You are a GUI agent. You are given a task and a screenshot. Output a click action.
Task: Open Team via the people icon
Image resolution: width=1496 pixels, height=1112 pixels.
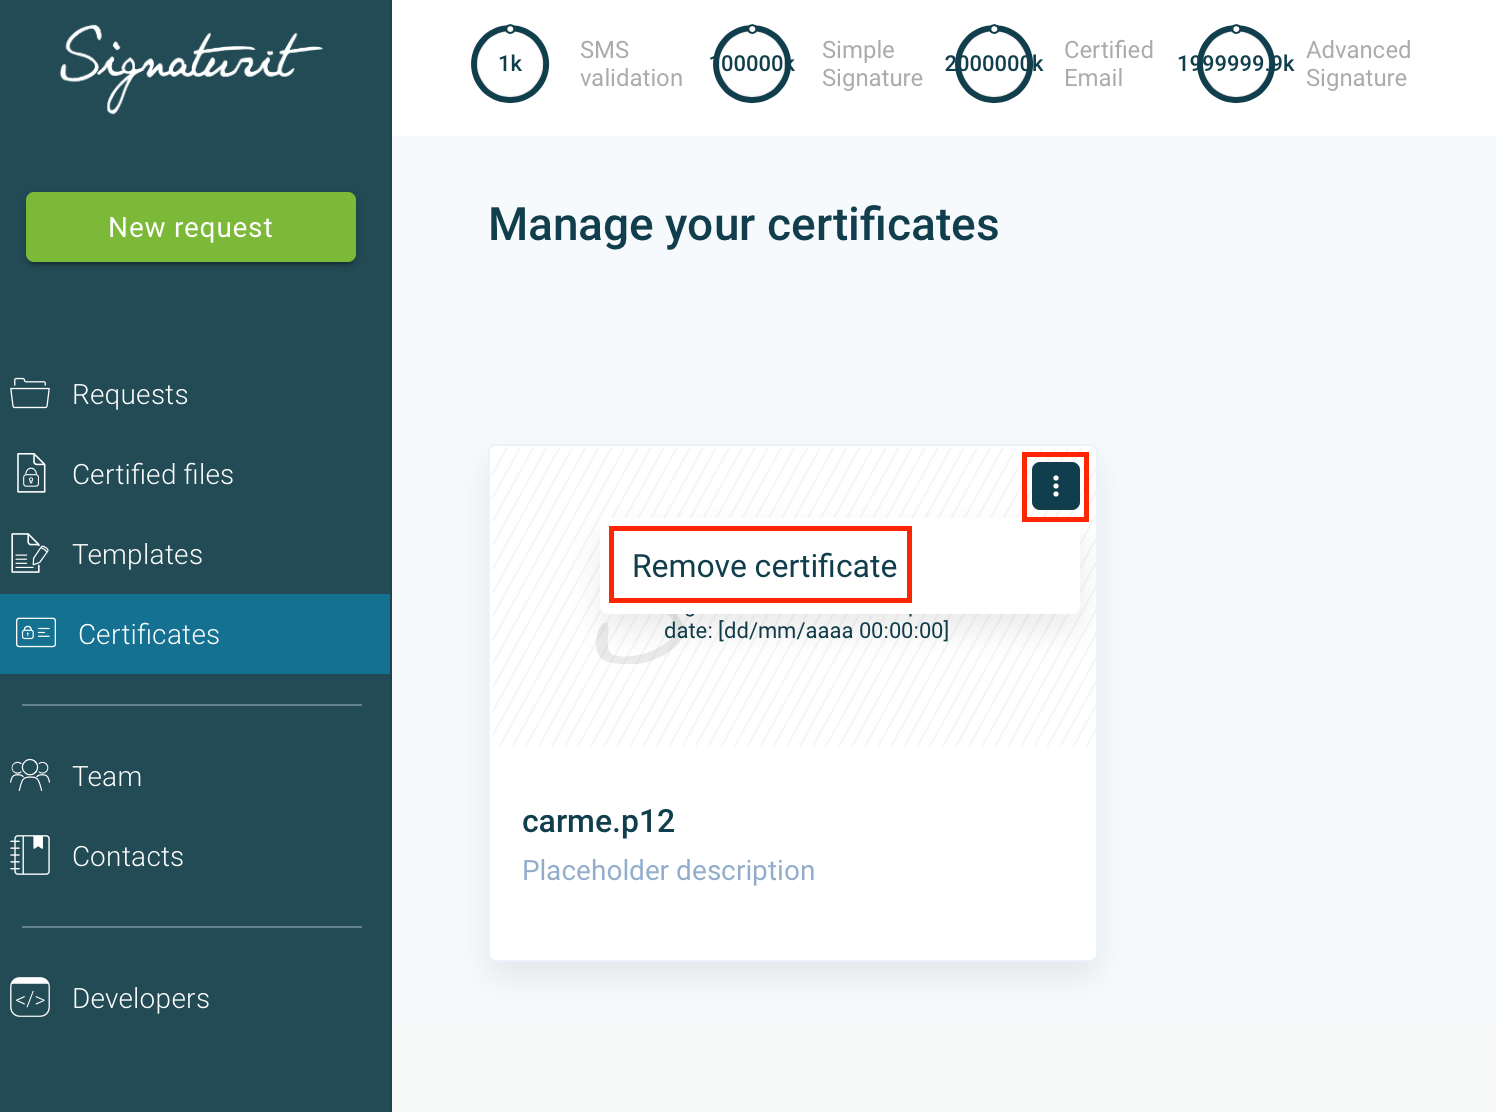(x=30, y=775)
